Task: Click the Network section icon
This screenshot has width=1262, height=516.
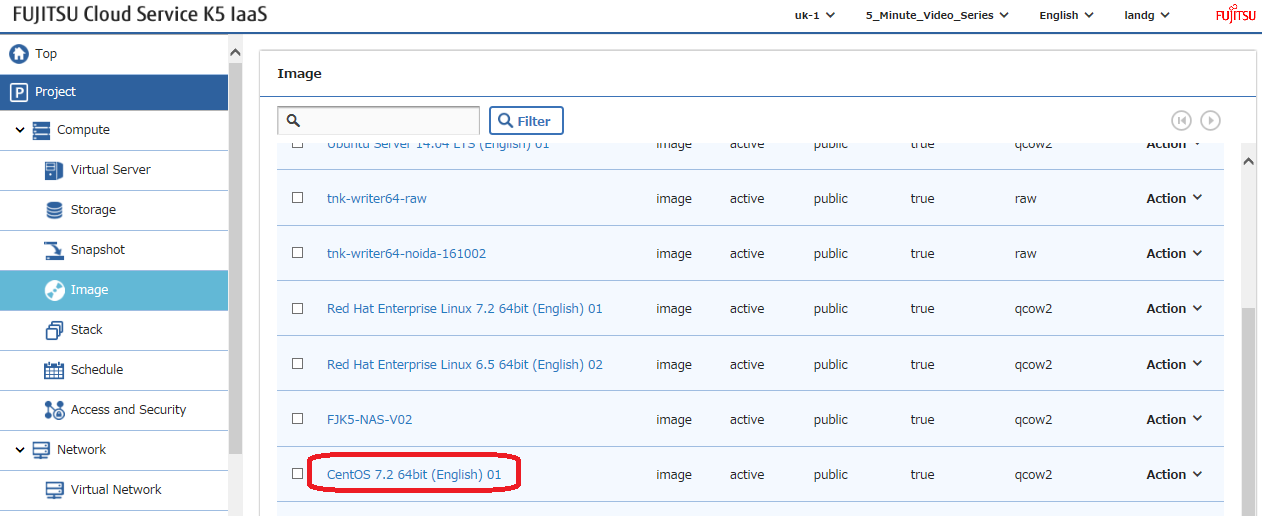Action: tap(41, 450)
